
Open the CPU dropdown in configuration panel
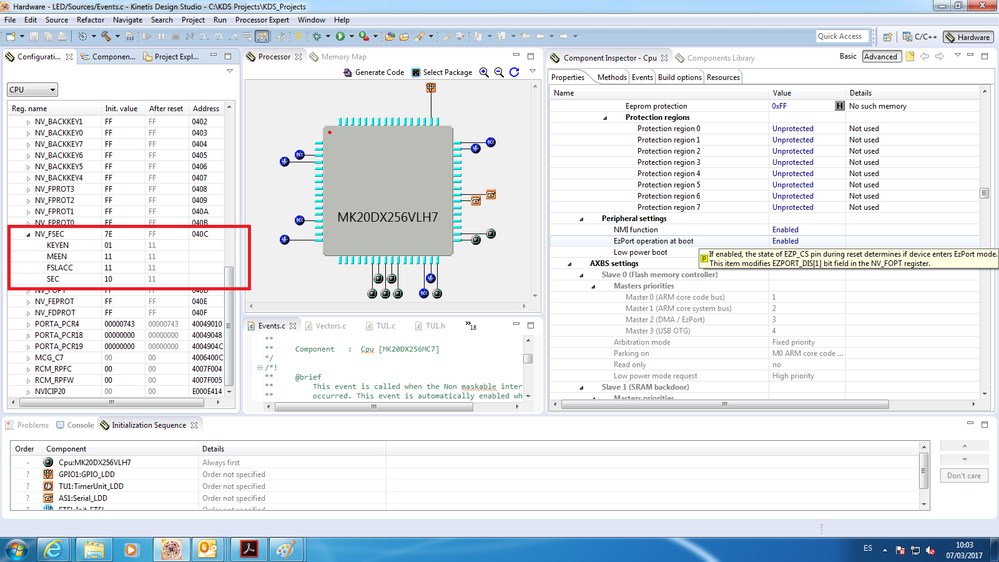(x=33, y=90)
